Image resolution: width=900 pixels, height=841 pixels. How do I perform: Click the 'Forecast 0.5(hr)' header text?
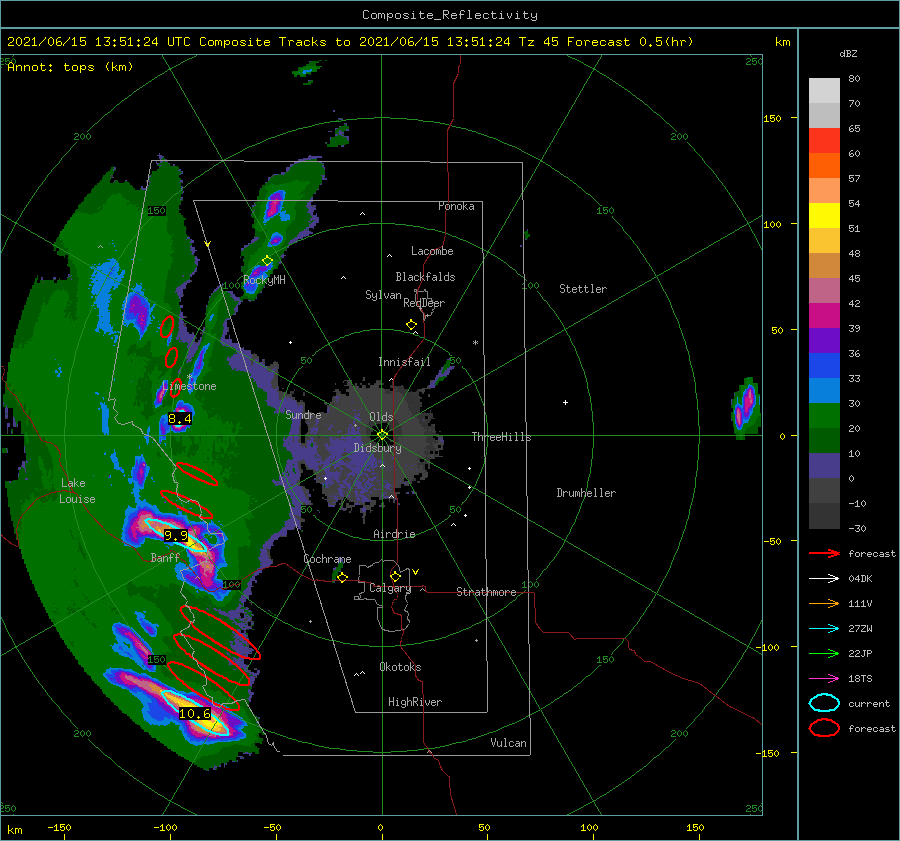tap(630, 42)
